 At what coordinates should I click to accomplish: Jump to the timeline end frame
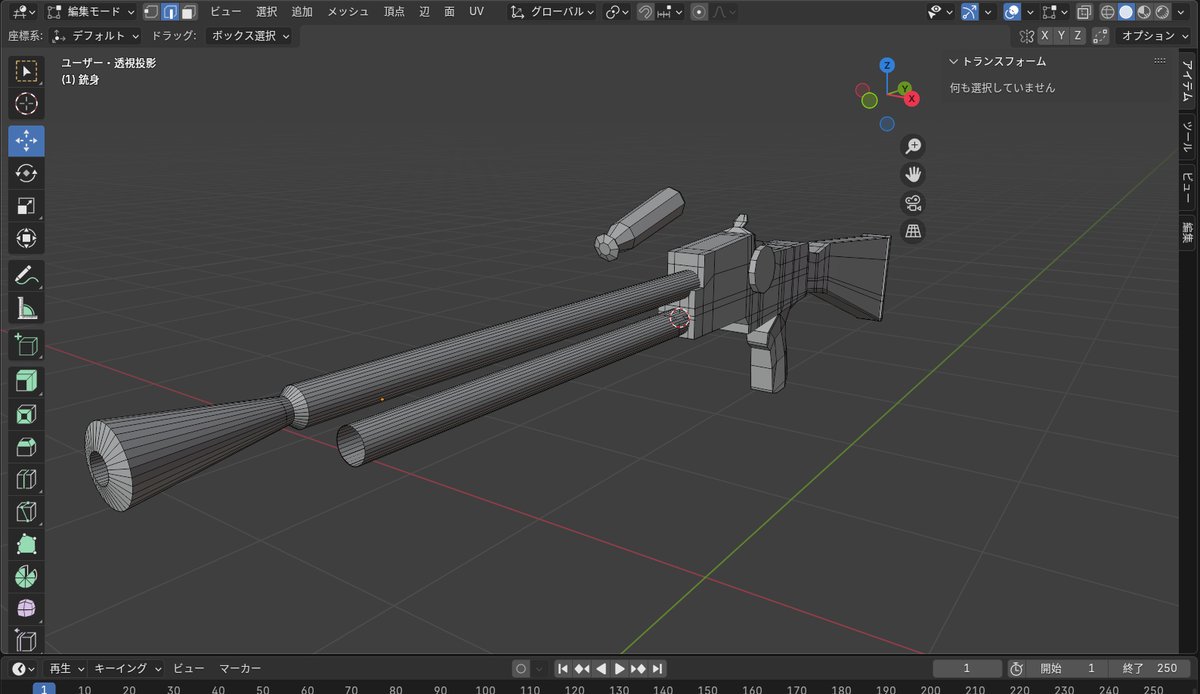tap(658, 668)
